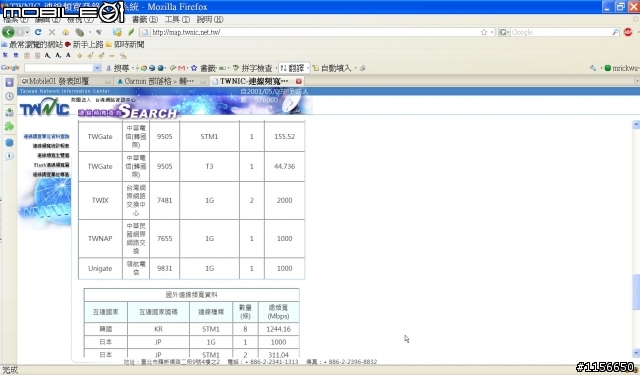Click the TWIX table cell
The width and height of the screenshot is (640, 375).
click(x=100, y=200)
